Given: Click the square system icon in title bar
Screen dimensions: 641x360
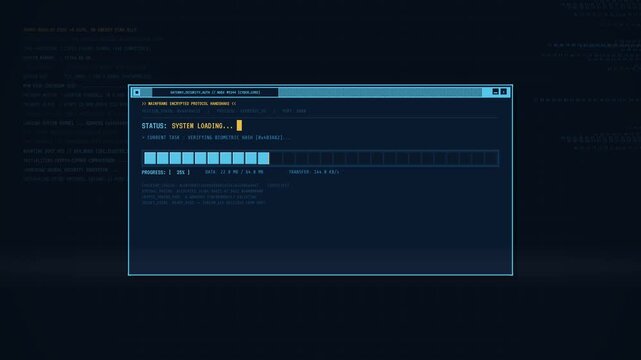Looking at the screenshot, I should 137,92.
